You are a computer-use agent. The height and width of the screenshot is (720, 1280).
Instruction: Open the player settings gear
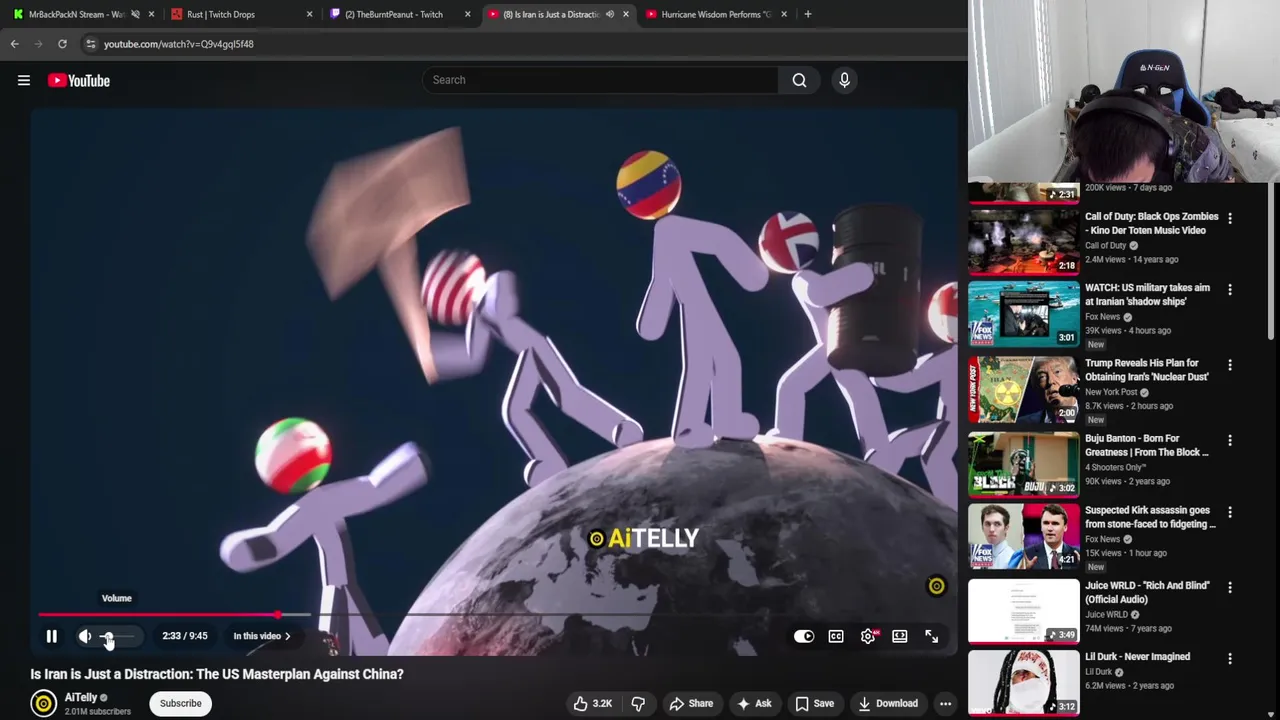click(x=868, y=636)
